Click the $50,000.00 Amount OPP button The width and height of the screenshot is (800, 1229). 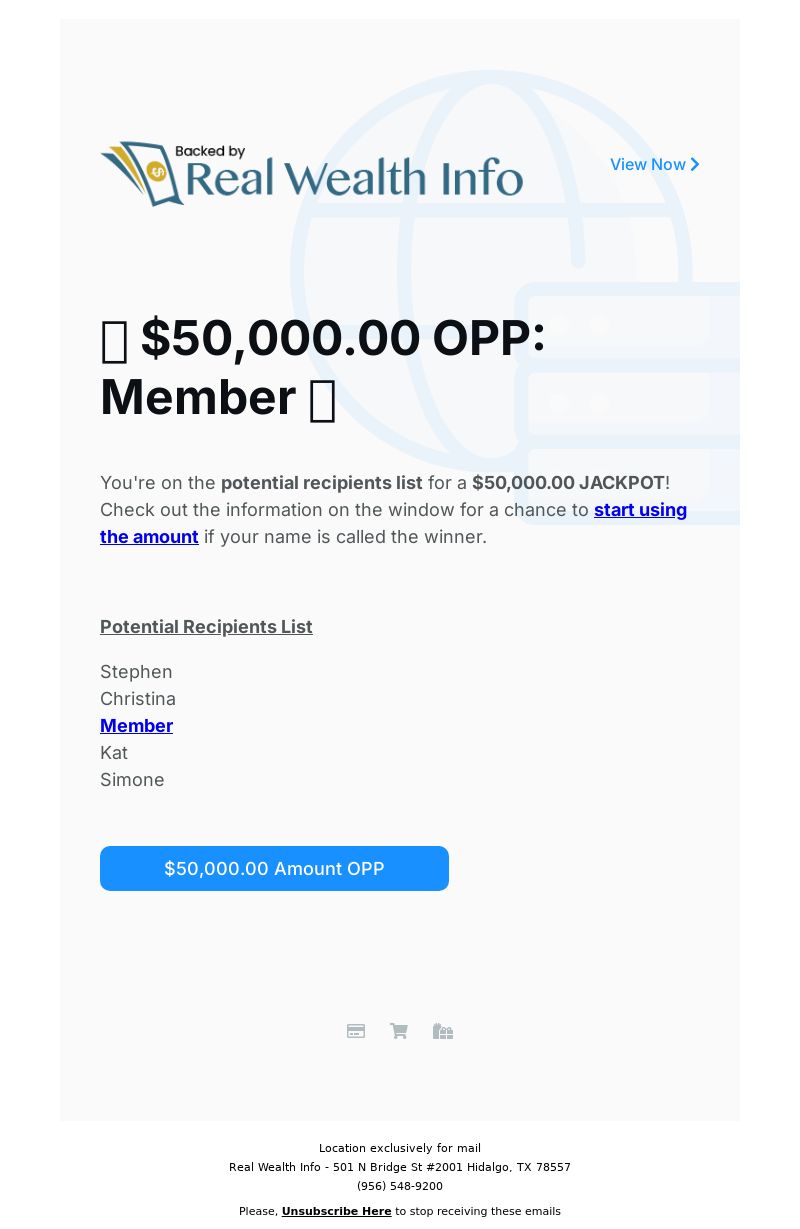[274, 868]
